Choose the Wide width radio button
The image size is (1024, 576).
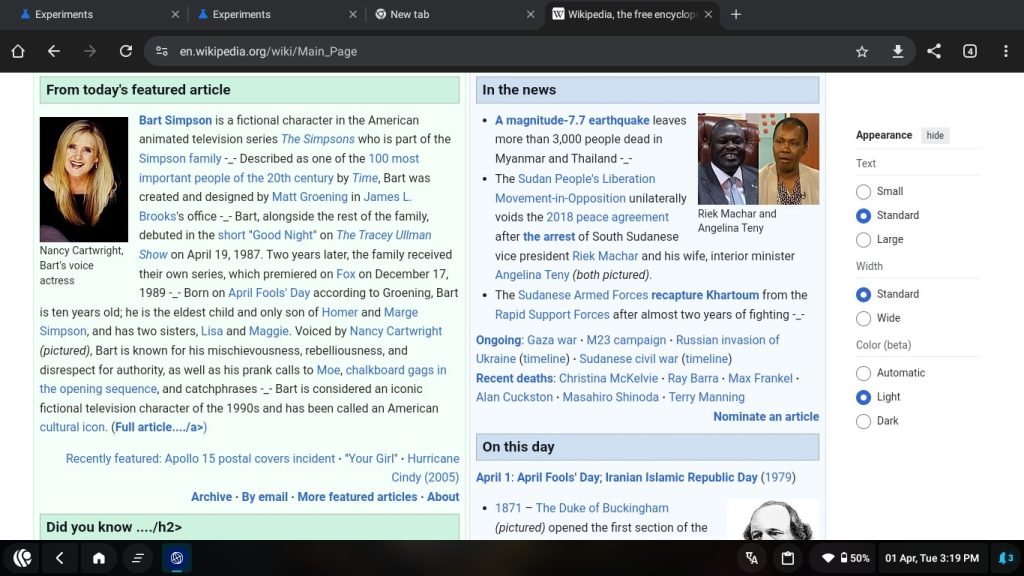[x=864, y=318]
